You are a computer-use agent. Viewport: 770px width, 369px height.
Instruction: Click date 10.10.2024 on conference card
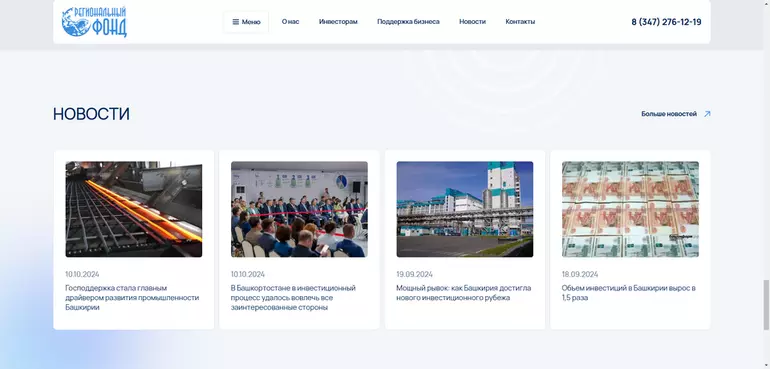(x=248, y=274)
